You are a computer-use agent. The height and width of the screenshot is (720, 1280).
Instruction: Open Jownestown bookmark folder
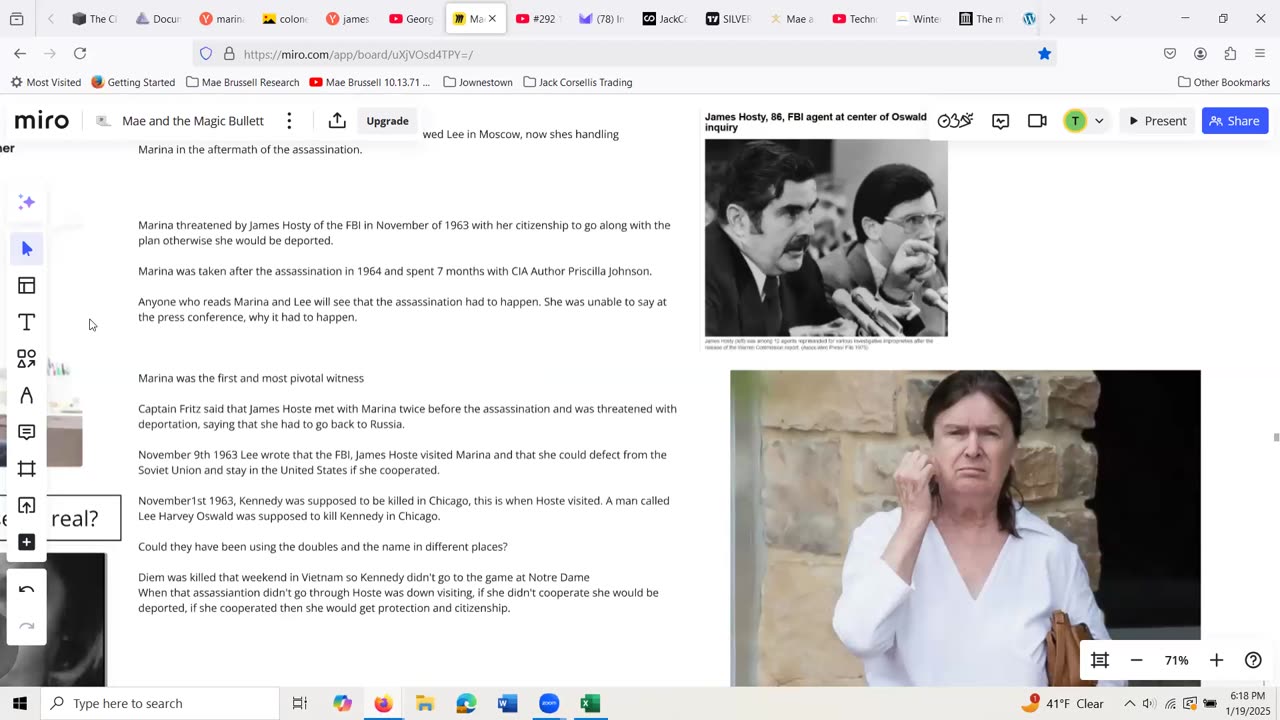pyautogui.click(x=478, y=82)
